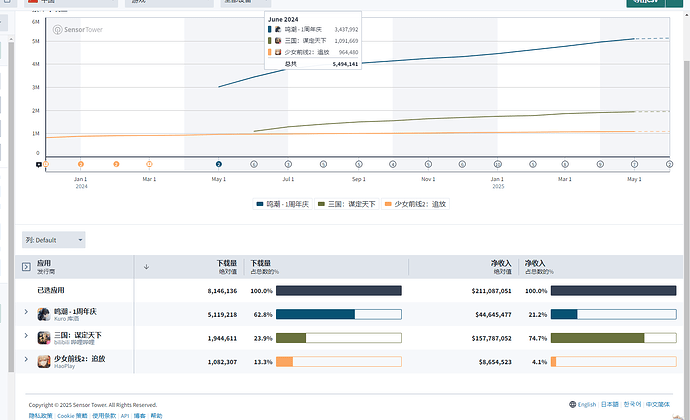This screenshot has width=690, height=420.
Task: Toggle 少女前线2:追放 series in chart legend
Action: coord(415,204)
